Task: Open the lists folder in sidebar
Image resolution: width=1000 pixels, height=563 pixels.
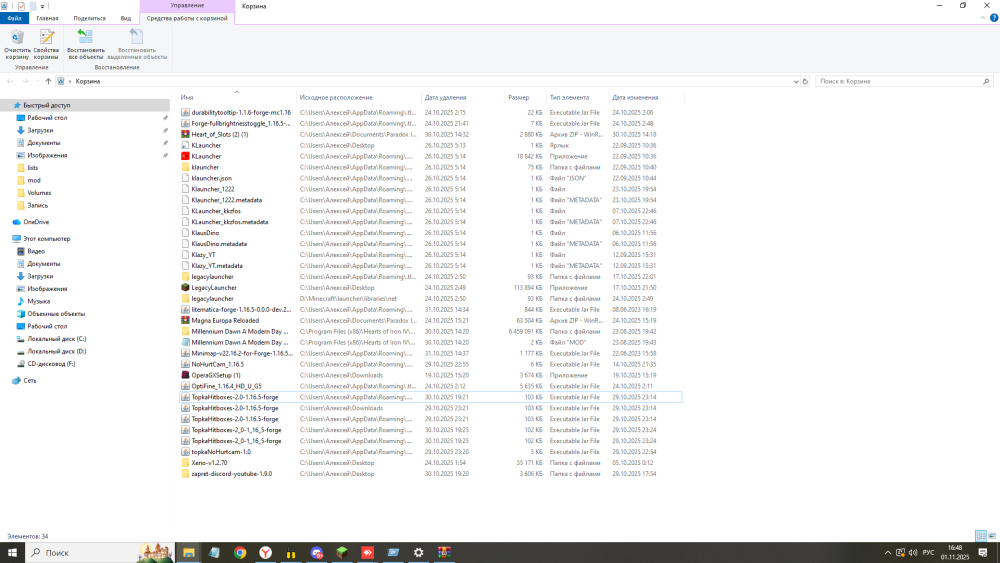Action: tap(33, 168)
